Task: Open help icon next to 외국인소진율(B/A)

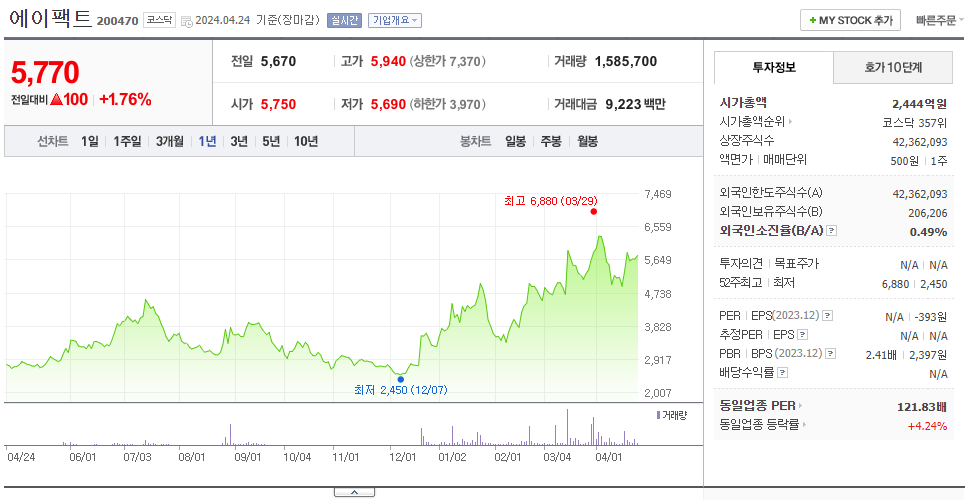Action: click(x=832, y=231)
